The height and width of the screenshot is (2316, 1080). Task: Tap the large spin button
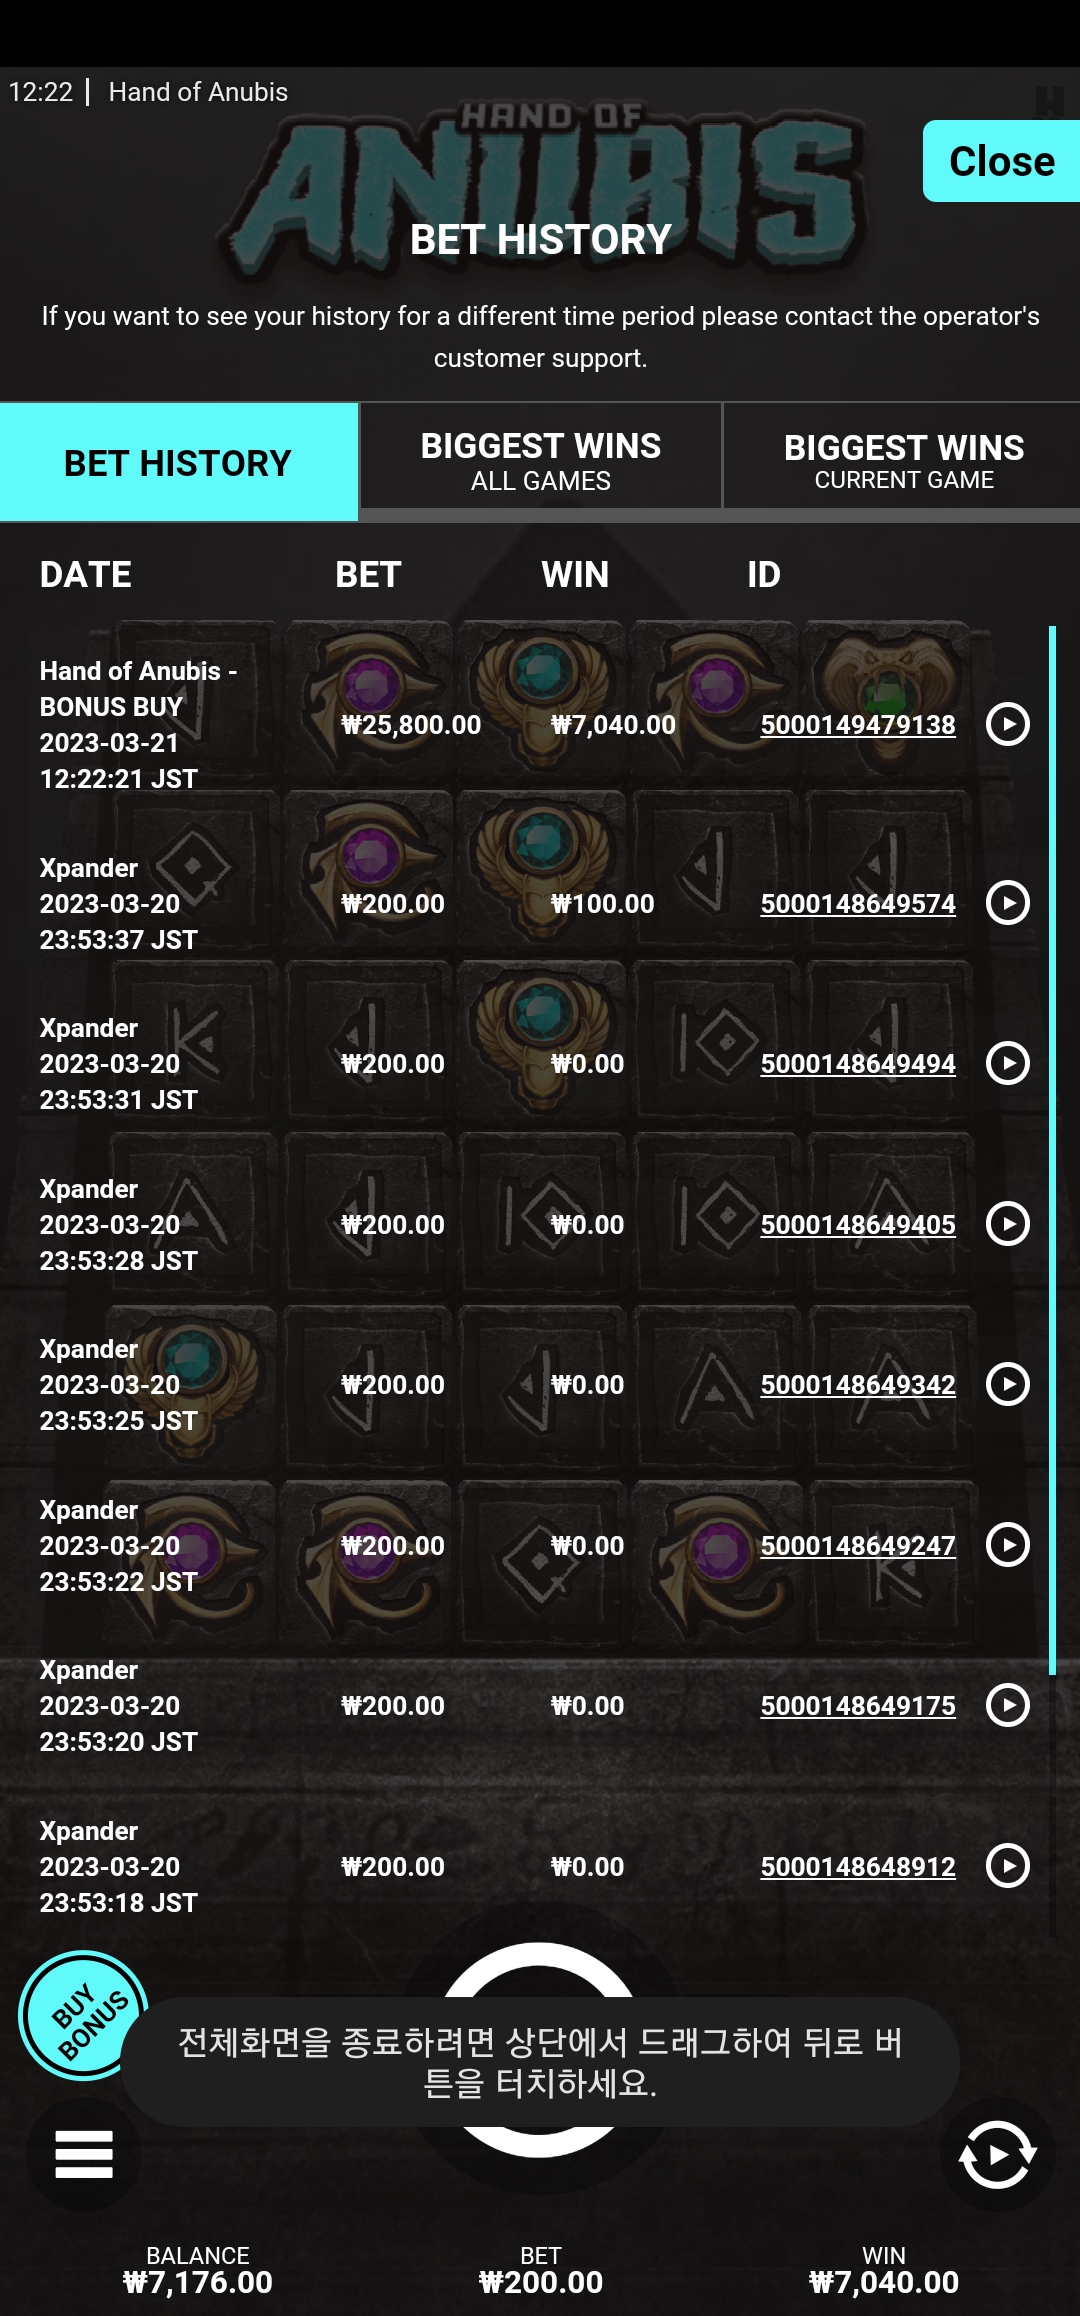539,2050
